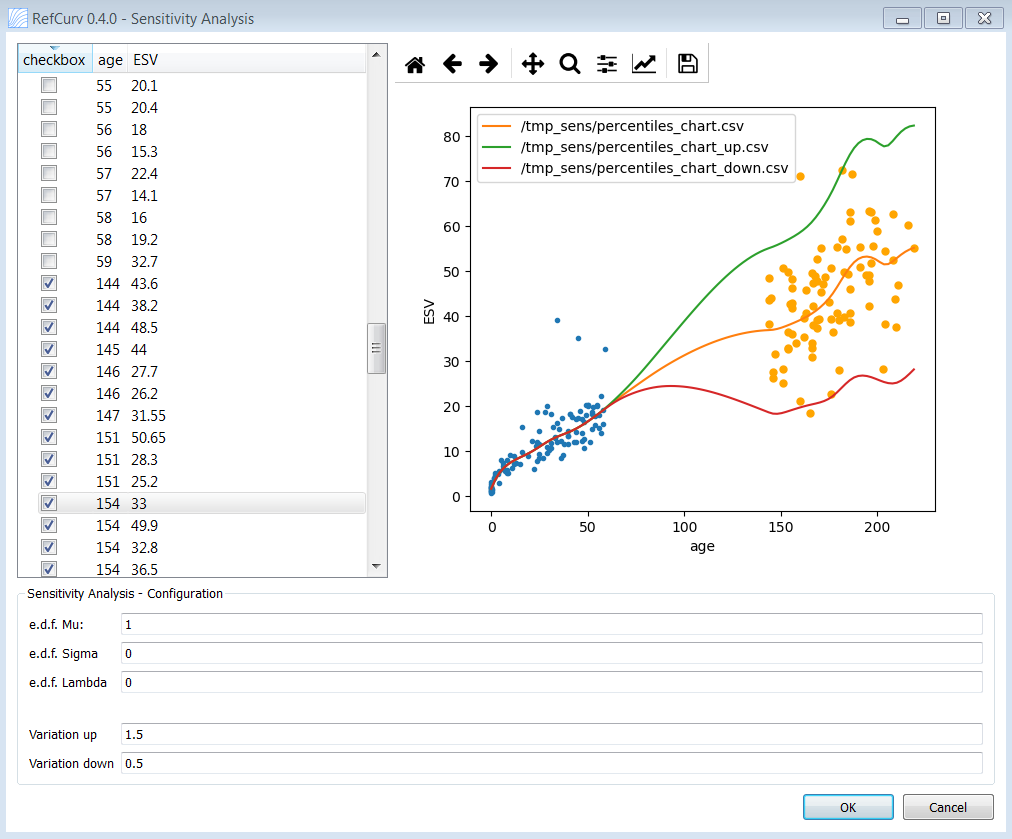Go back to previous plot view

point(452,64)
